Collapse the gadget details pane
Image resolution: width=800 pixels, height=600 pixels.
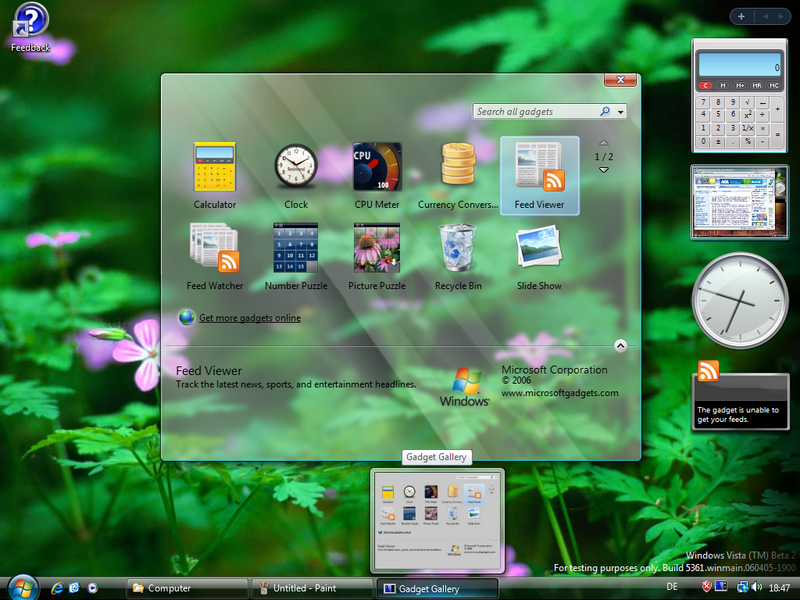620,345
